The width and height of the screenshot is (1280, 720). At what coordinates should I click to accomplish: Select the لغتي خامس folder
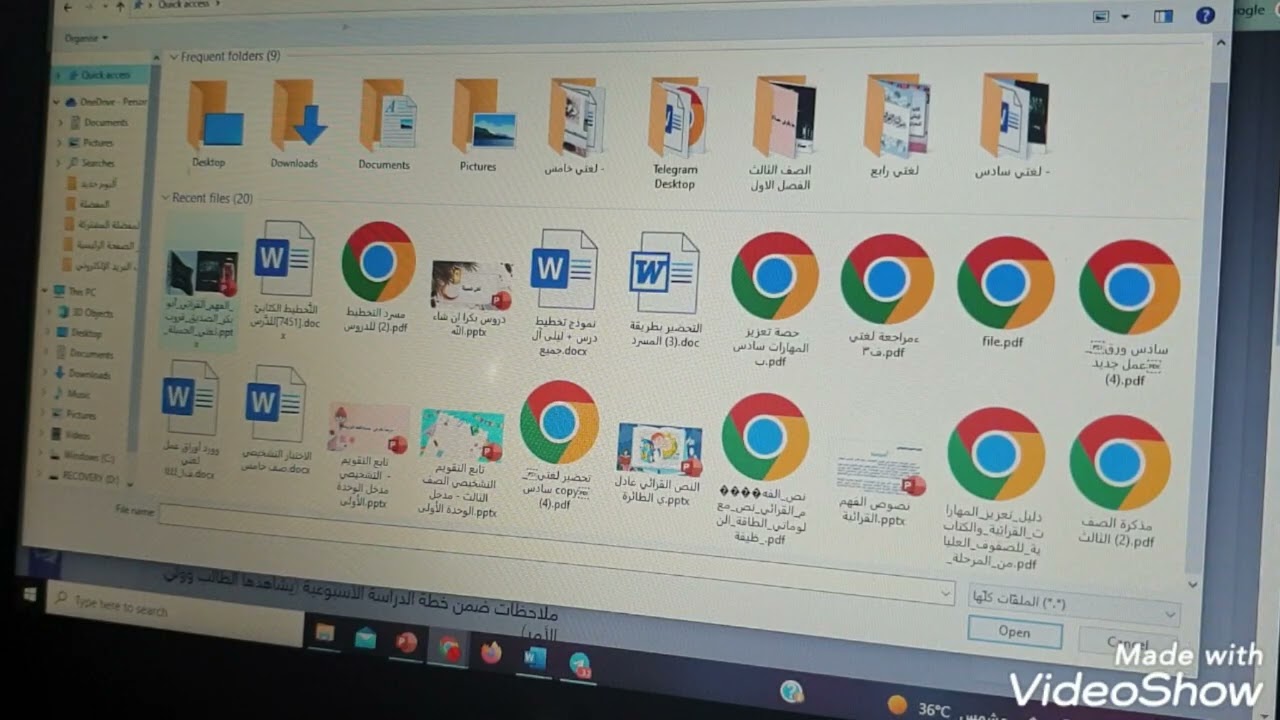click(x=575, y=127)
